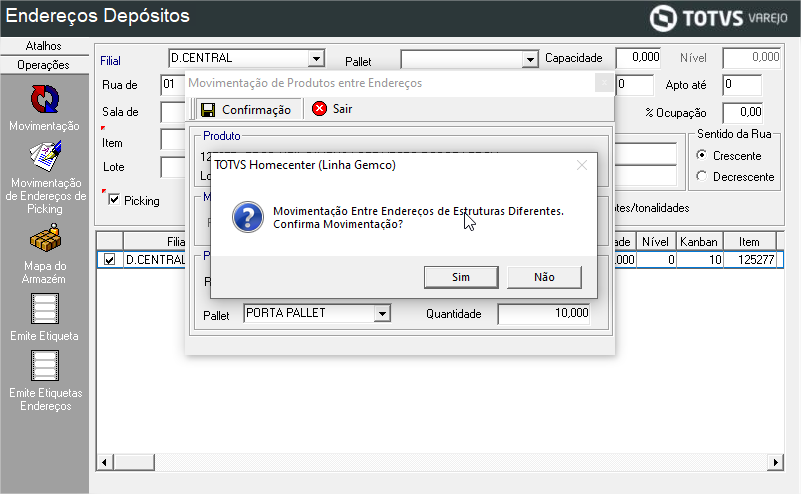Open Mapa do Armazém icon
Viewport: 801px width, 494px height.
45,238
